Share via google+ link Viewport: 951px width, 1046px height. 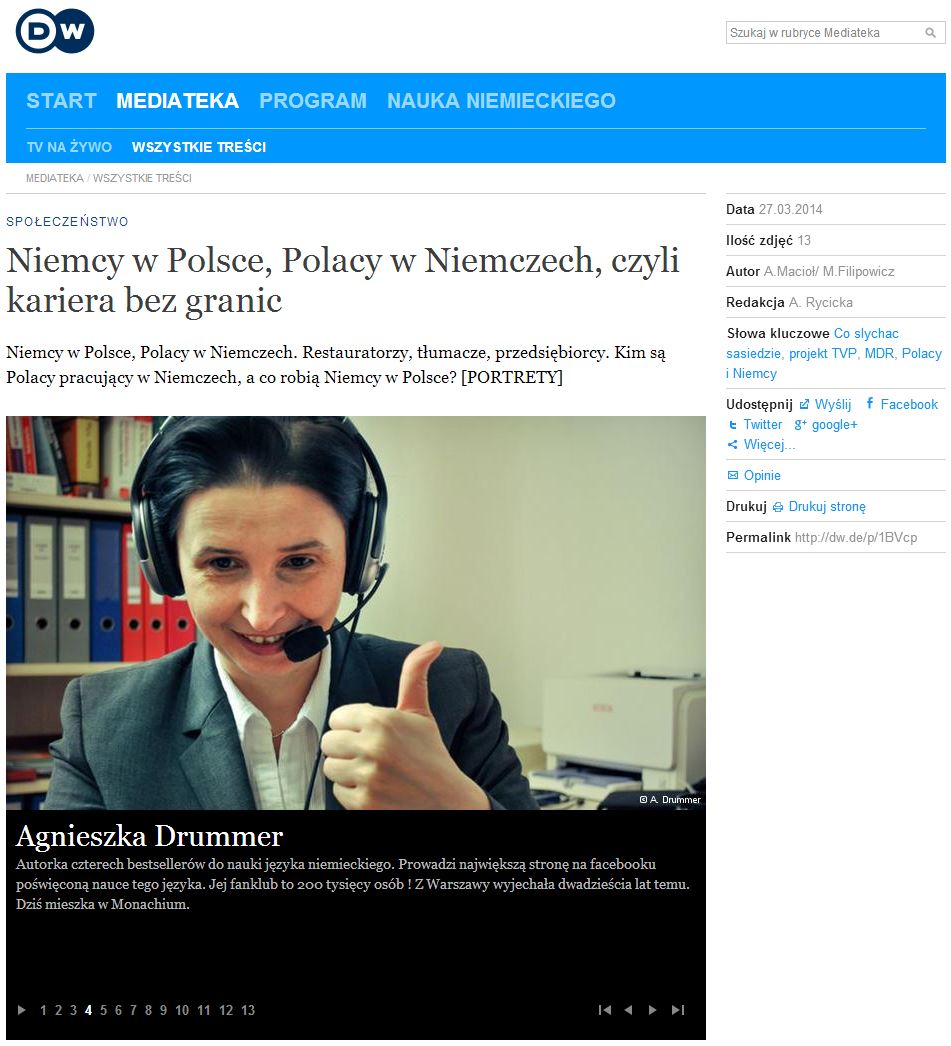point(826,424)
